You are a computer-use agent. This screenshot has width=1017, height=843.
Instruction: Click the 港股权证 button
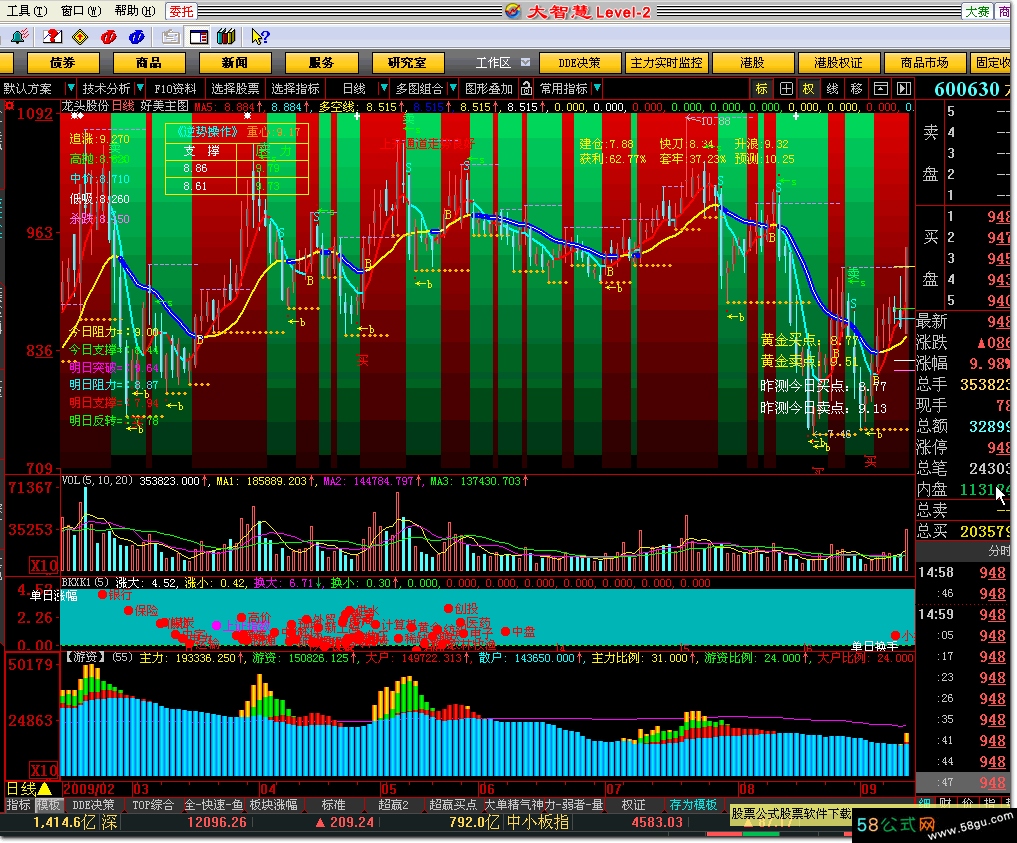(839, 63)
